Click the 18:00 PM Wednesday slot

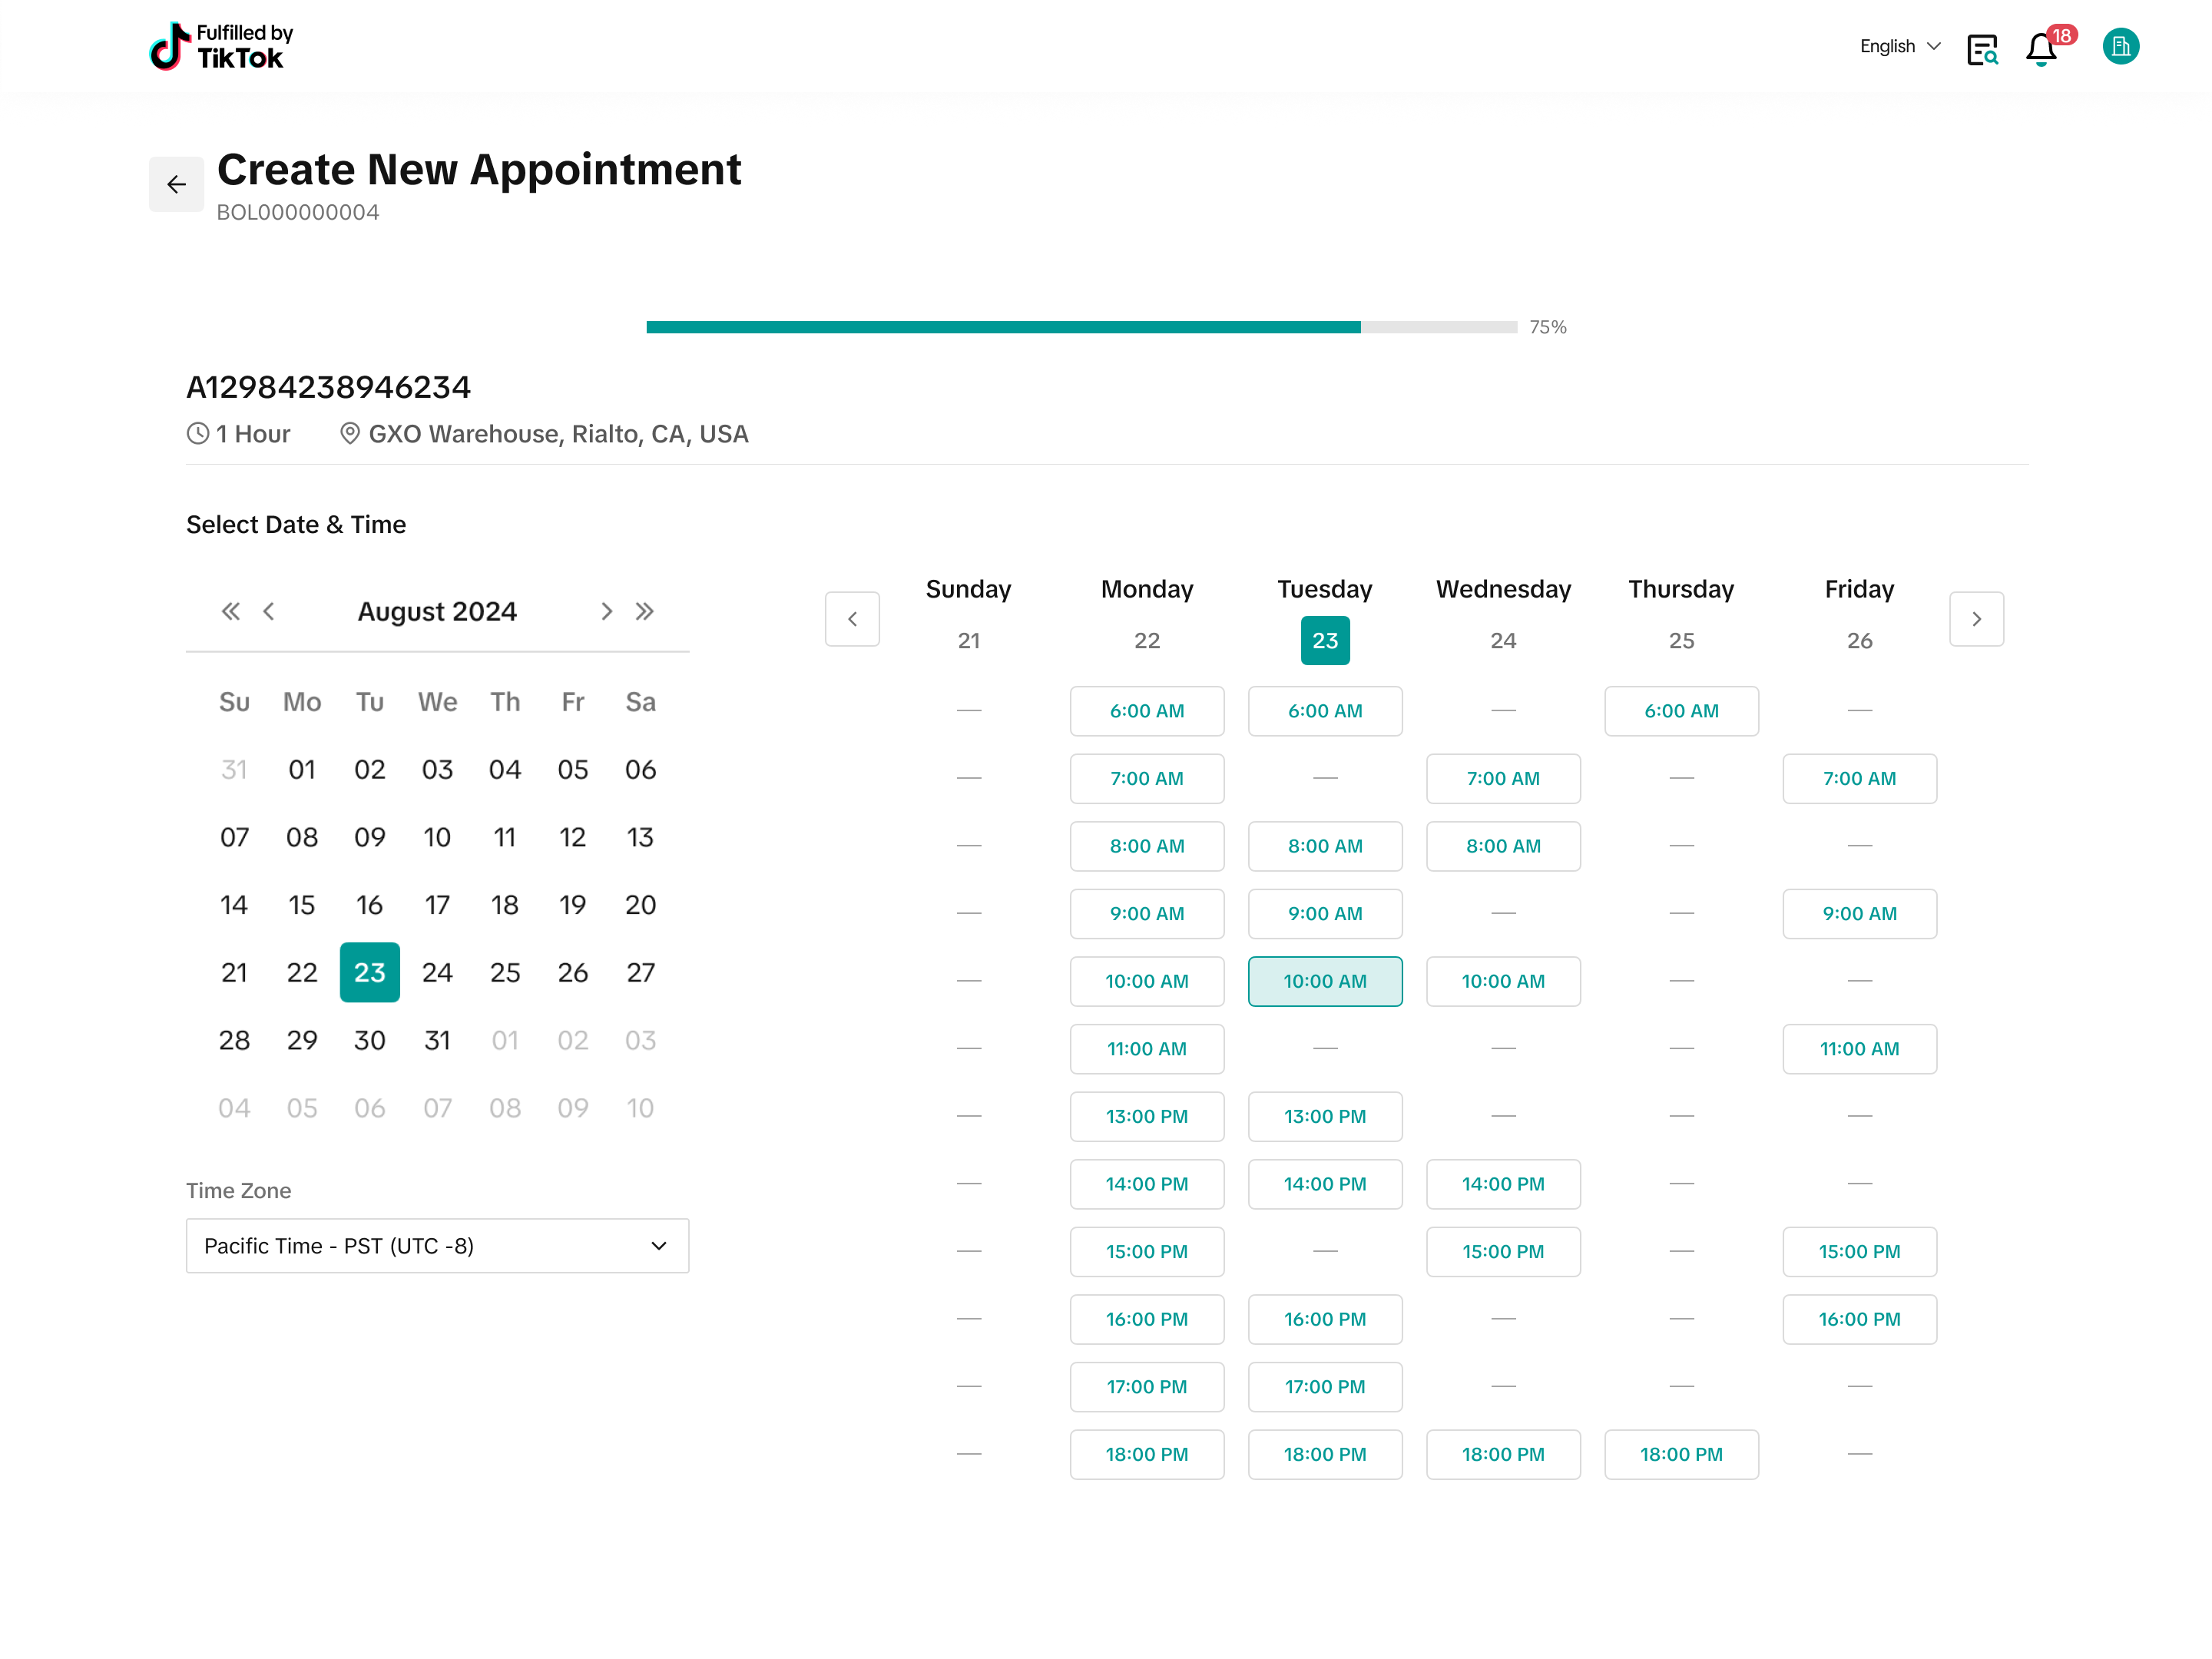click(1503, 1454)
